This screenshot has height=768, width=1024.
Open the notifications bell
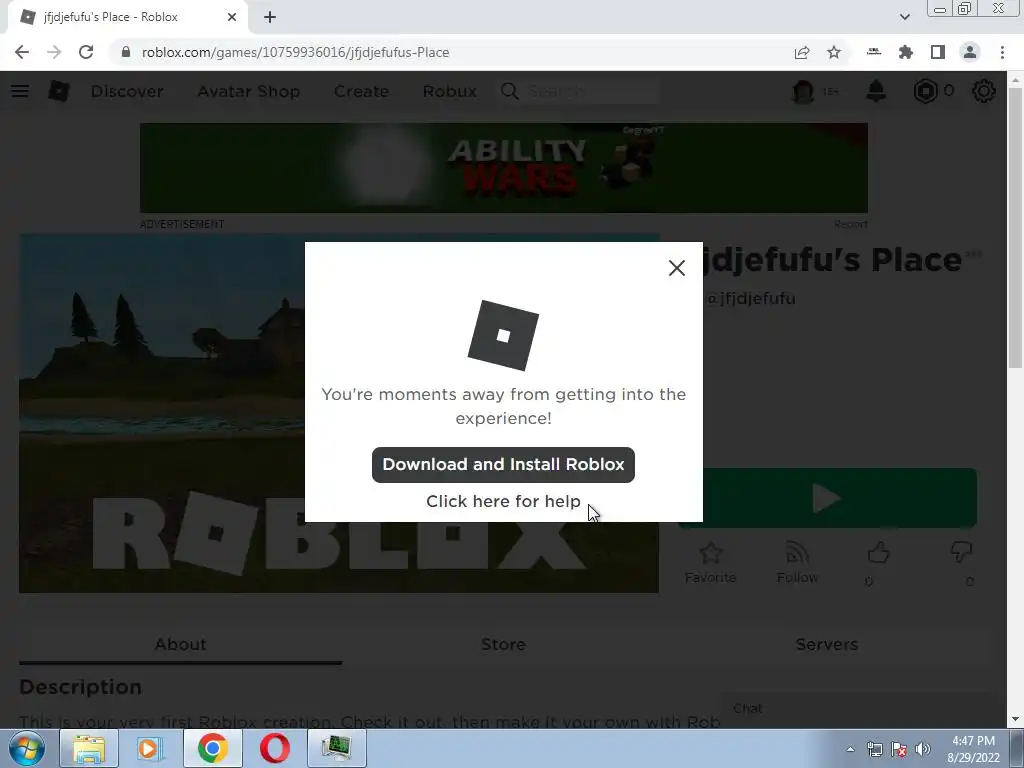click(876, 91)
